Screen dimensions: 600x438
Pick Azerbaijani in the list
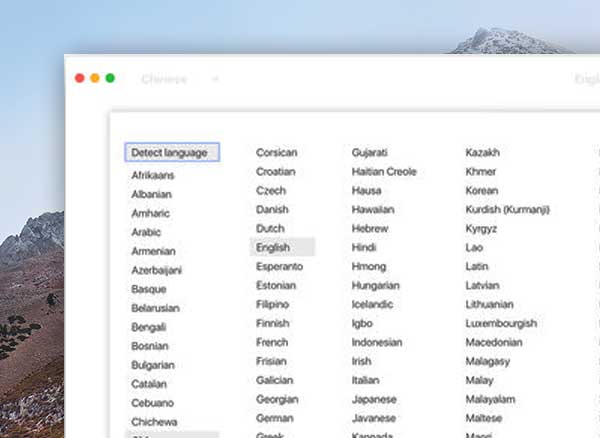tap(157, 270)
